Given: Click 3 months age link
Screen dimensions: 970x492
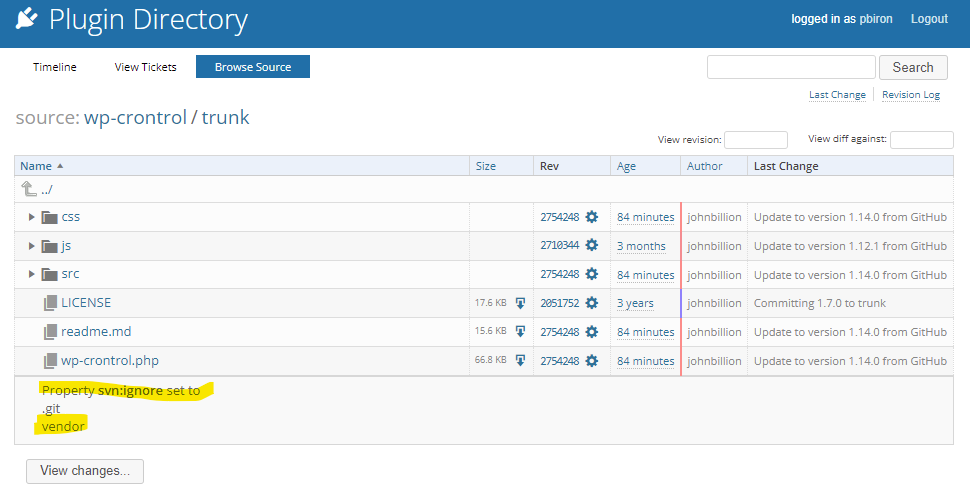Looking at the screenshot, I should (642, 246).
